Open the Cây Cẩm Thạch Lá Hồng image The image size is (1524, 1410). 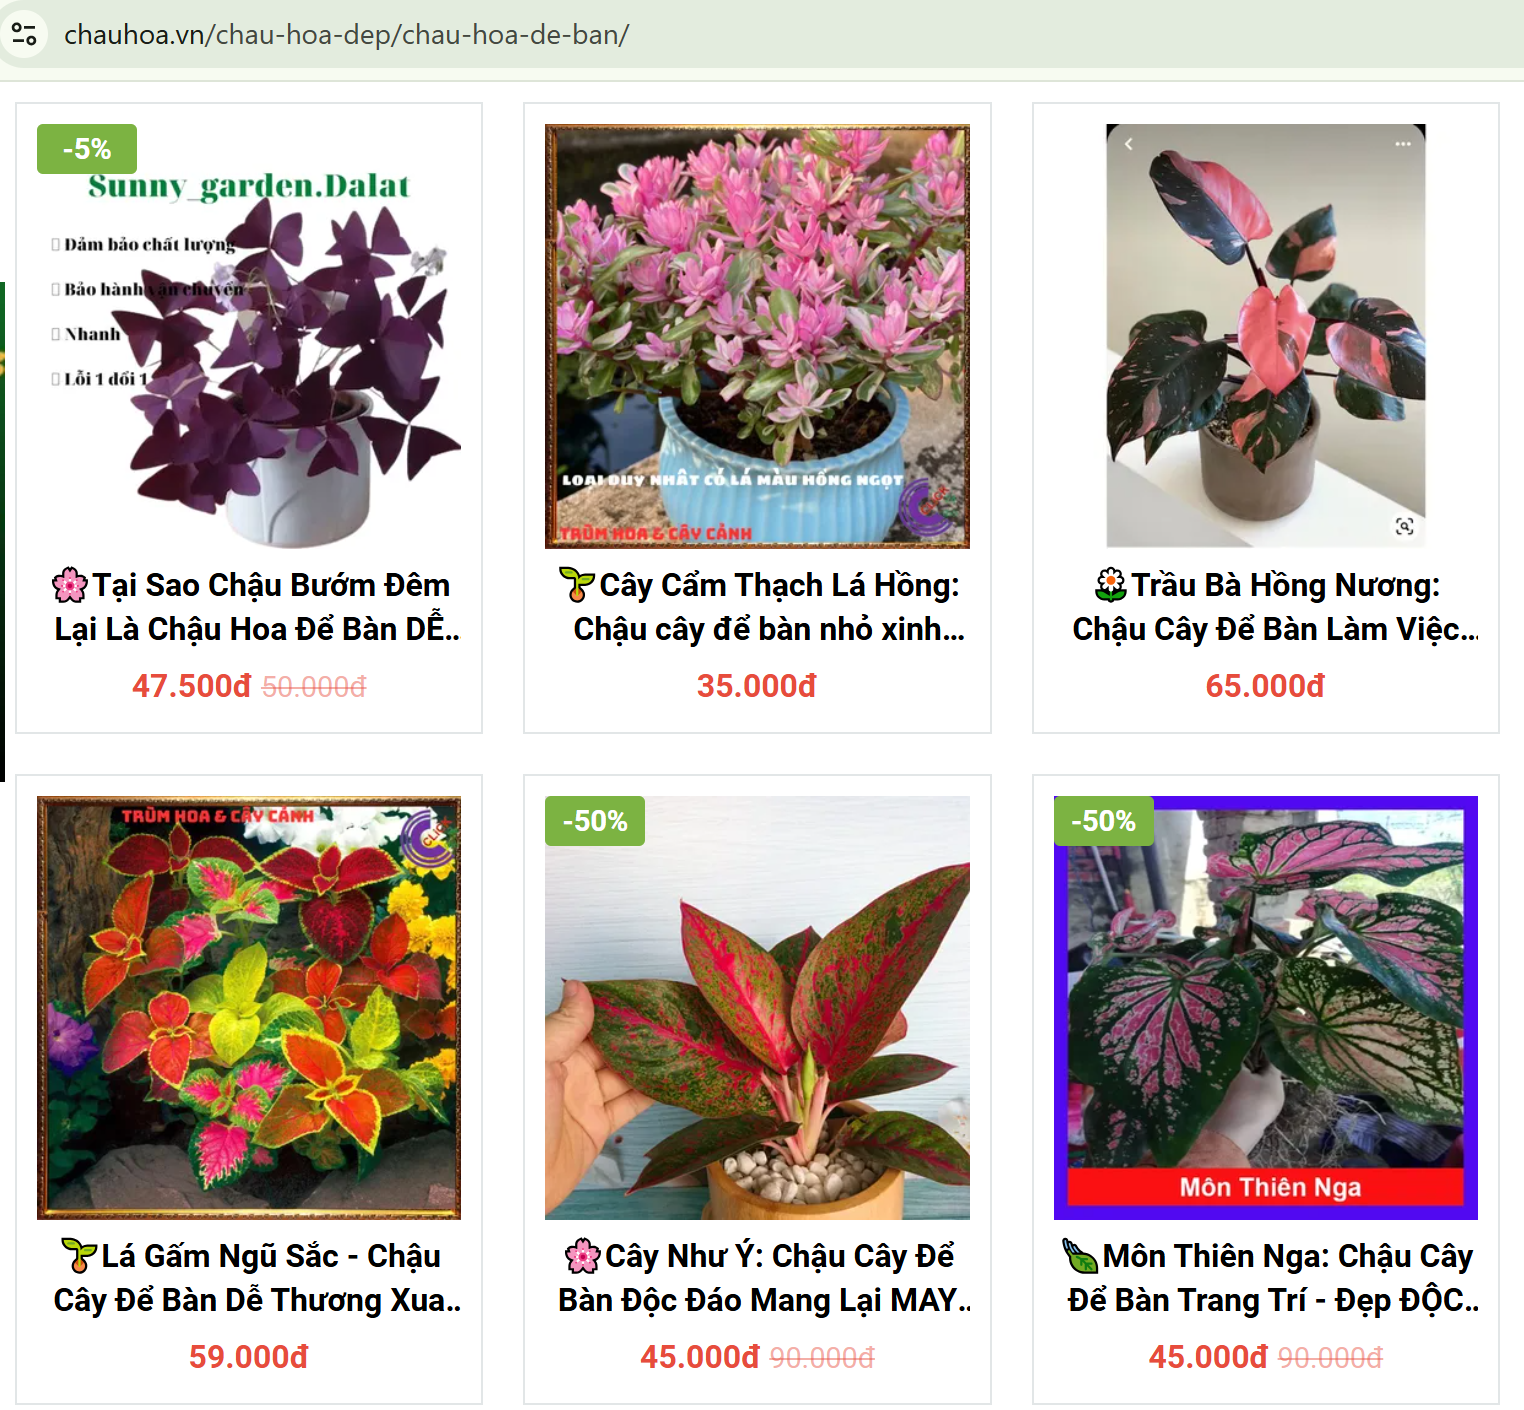(x=757, y=337)
